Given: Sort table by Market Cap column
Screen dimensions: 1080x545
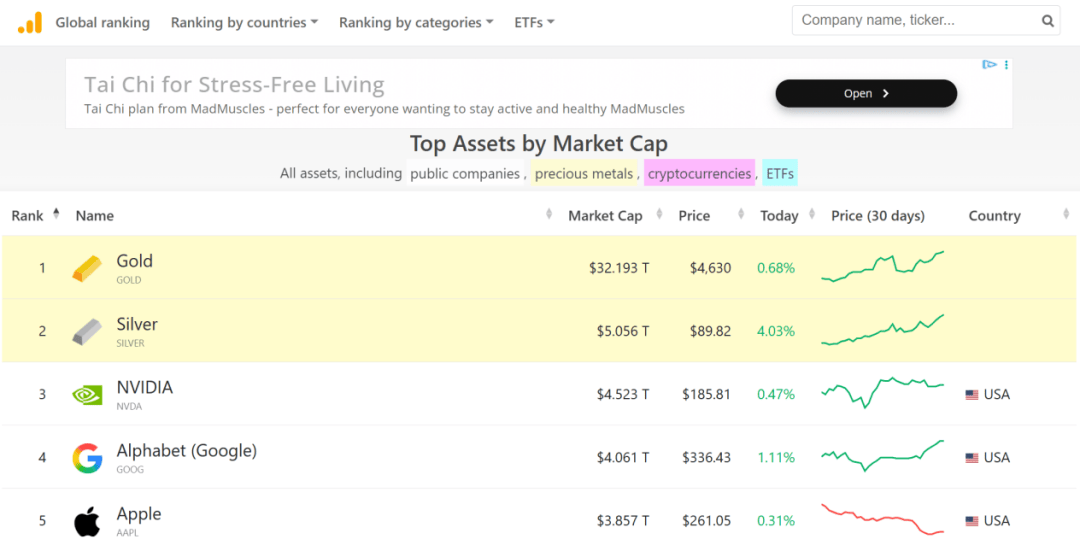Looking at the screenshot, I should 605,215.
